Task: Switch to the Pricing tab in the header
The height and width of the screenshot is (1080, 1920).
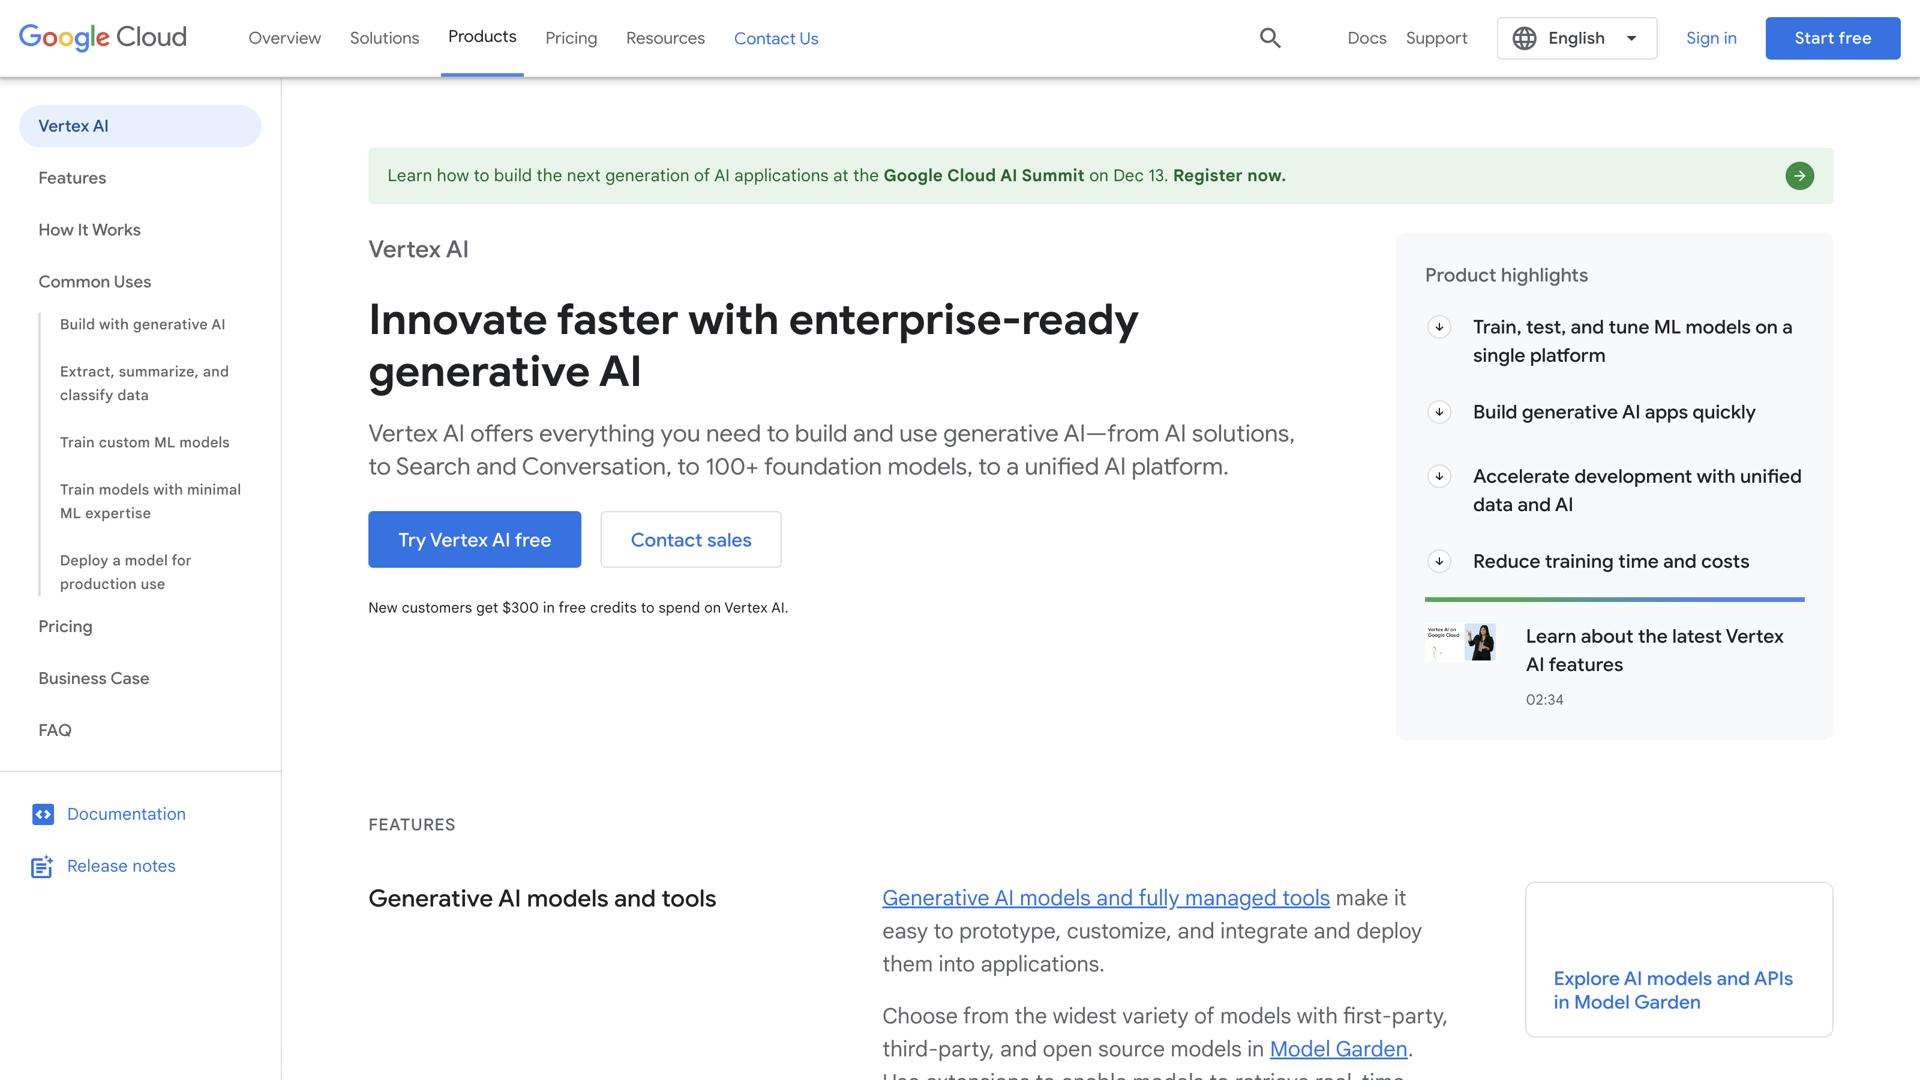Action: 571,38
